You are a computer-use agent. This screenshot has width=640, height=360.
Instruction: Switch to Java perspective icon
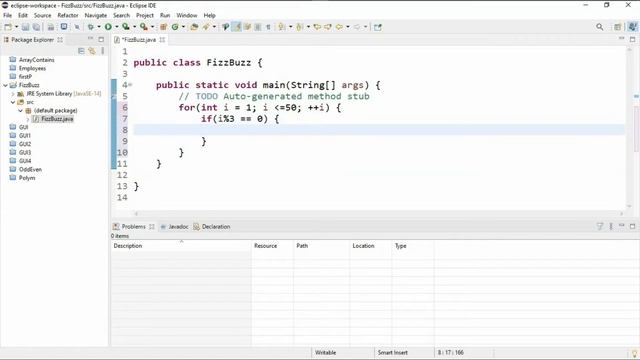point(632,27)
